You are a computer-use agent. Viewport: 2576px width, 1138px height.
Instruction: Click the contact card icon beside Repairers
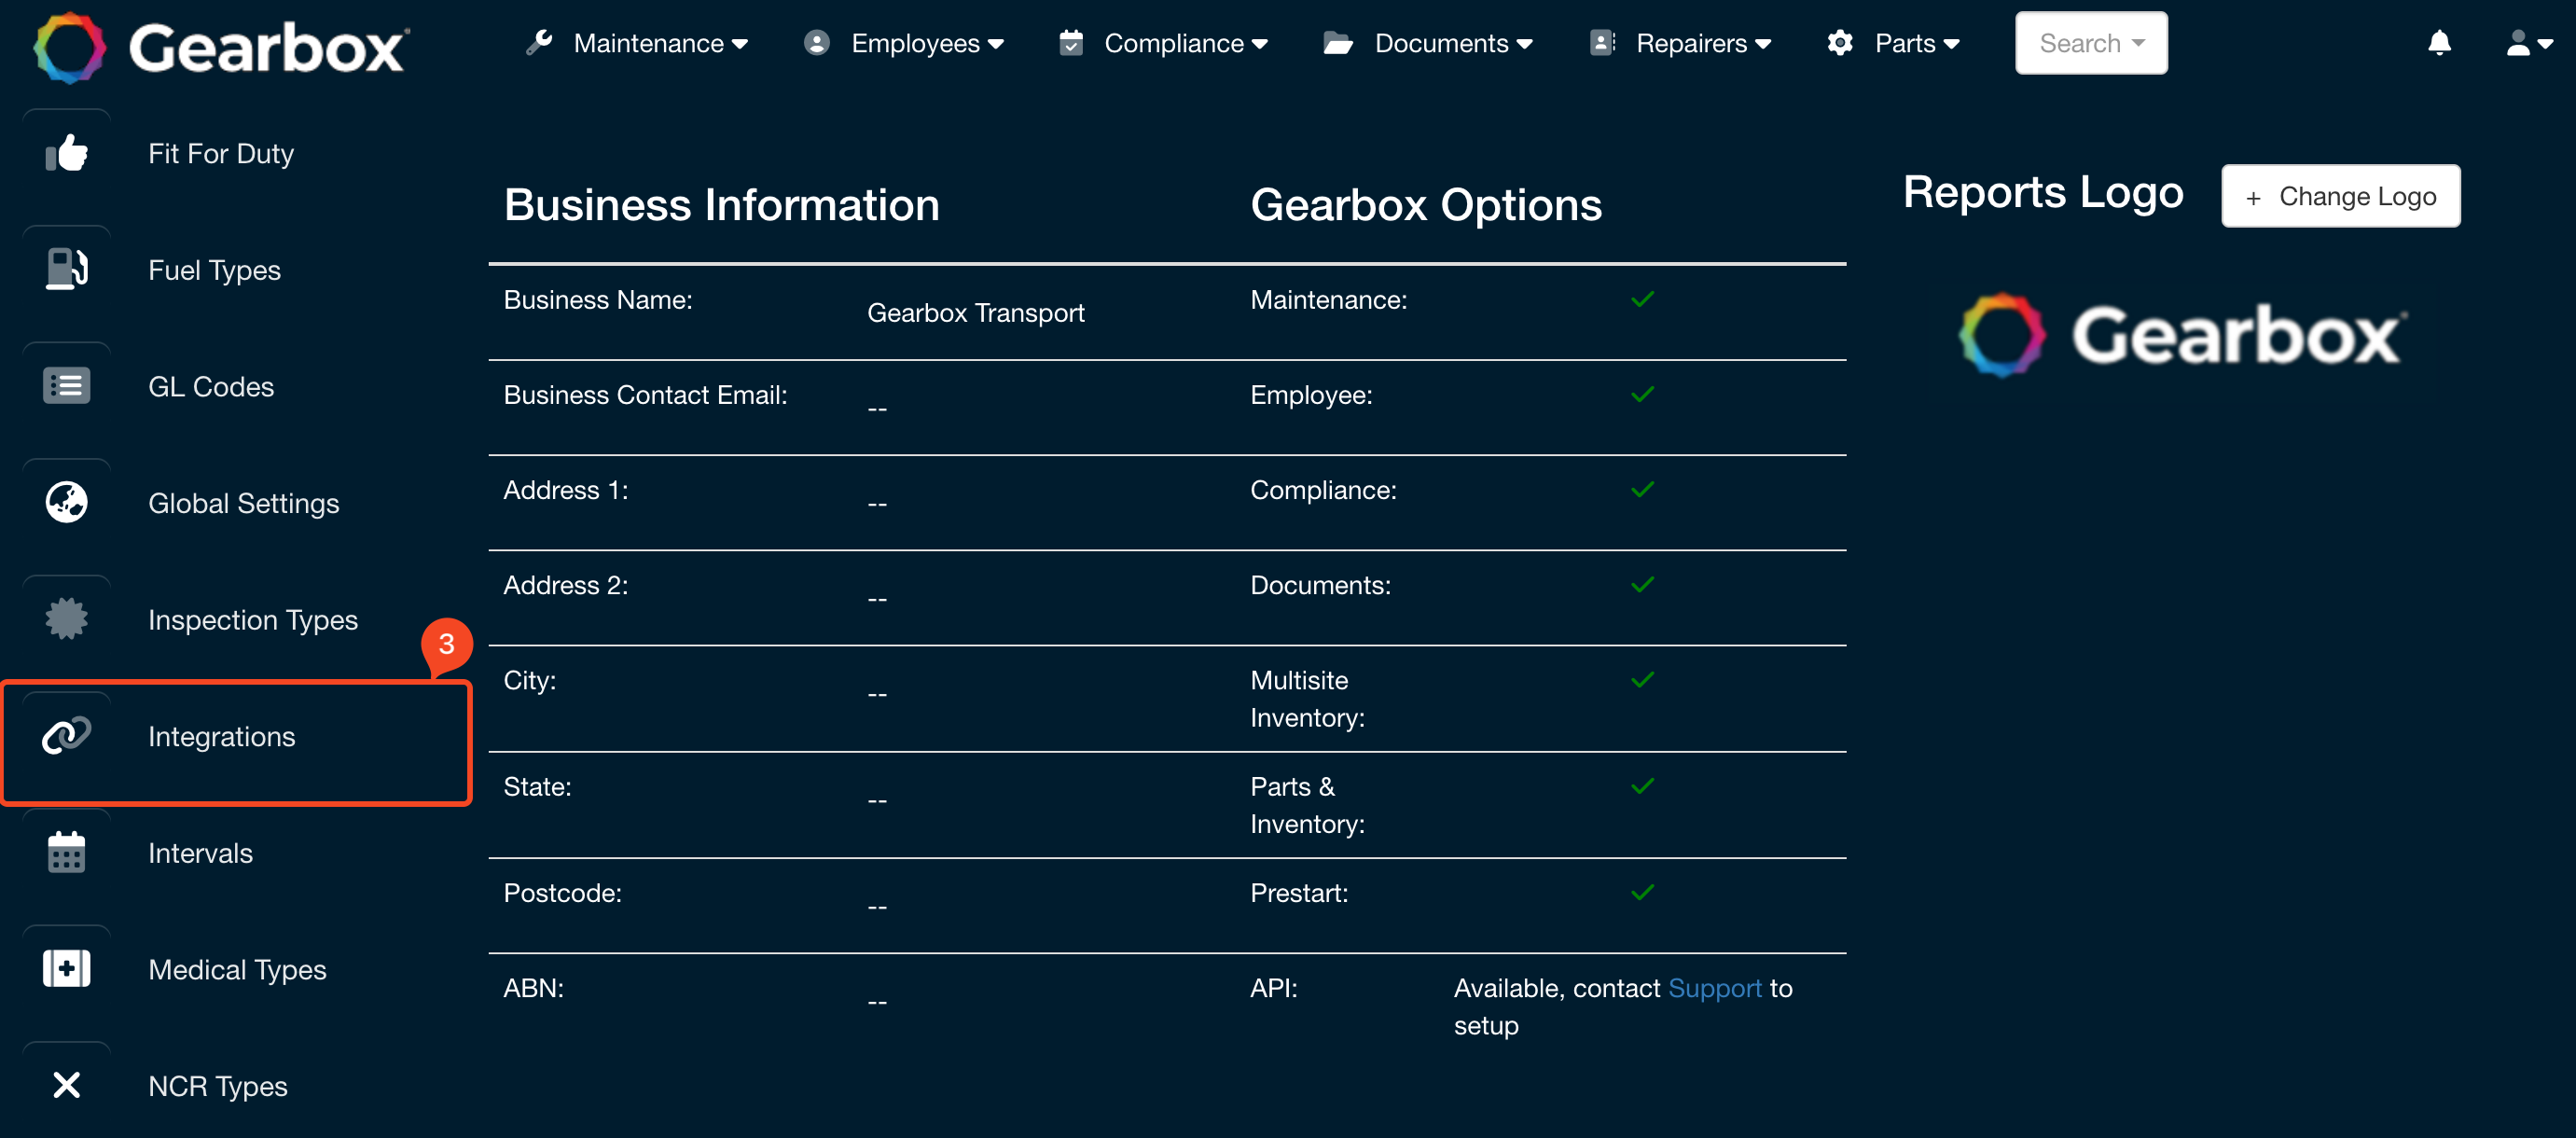(1603, 42)
